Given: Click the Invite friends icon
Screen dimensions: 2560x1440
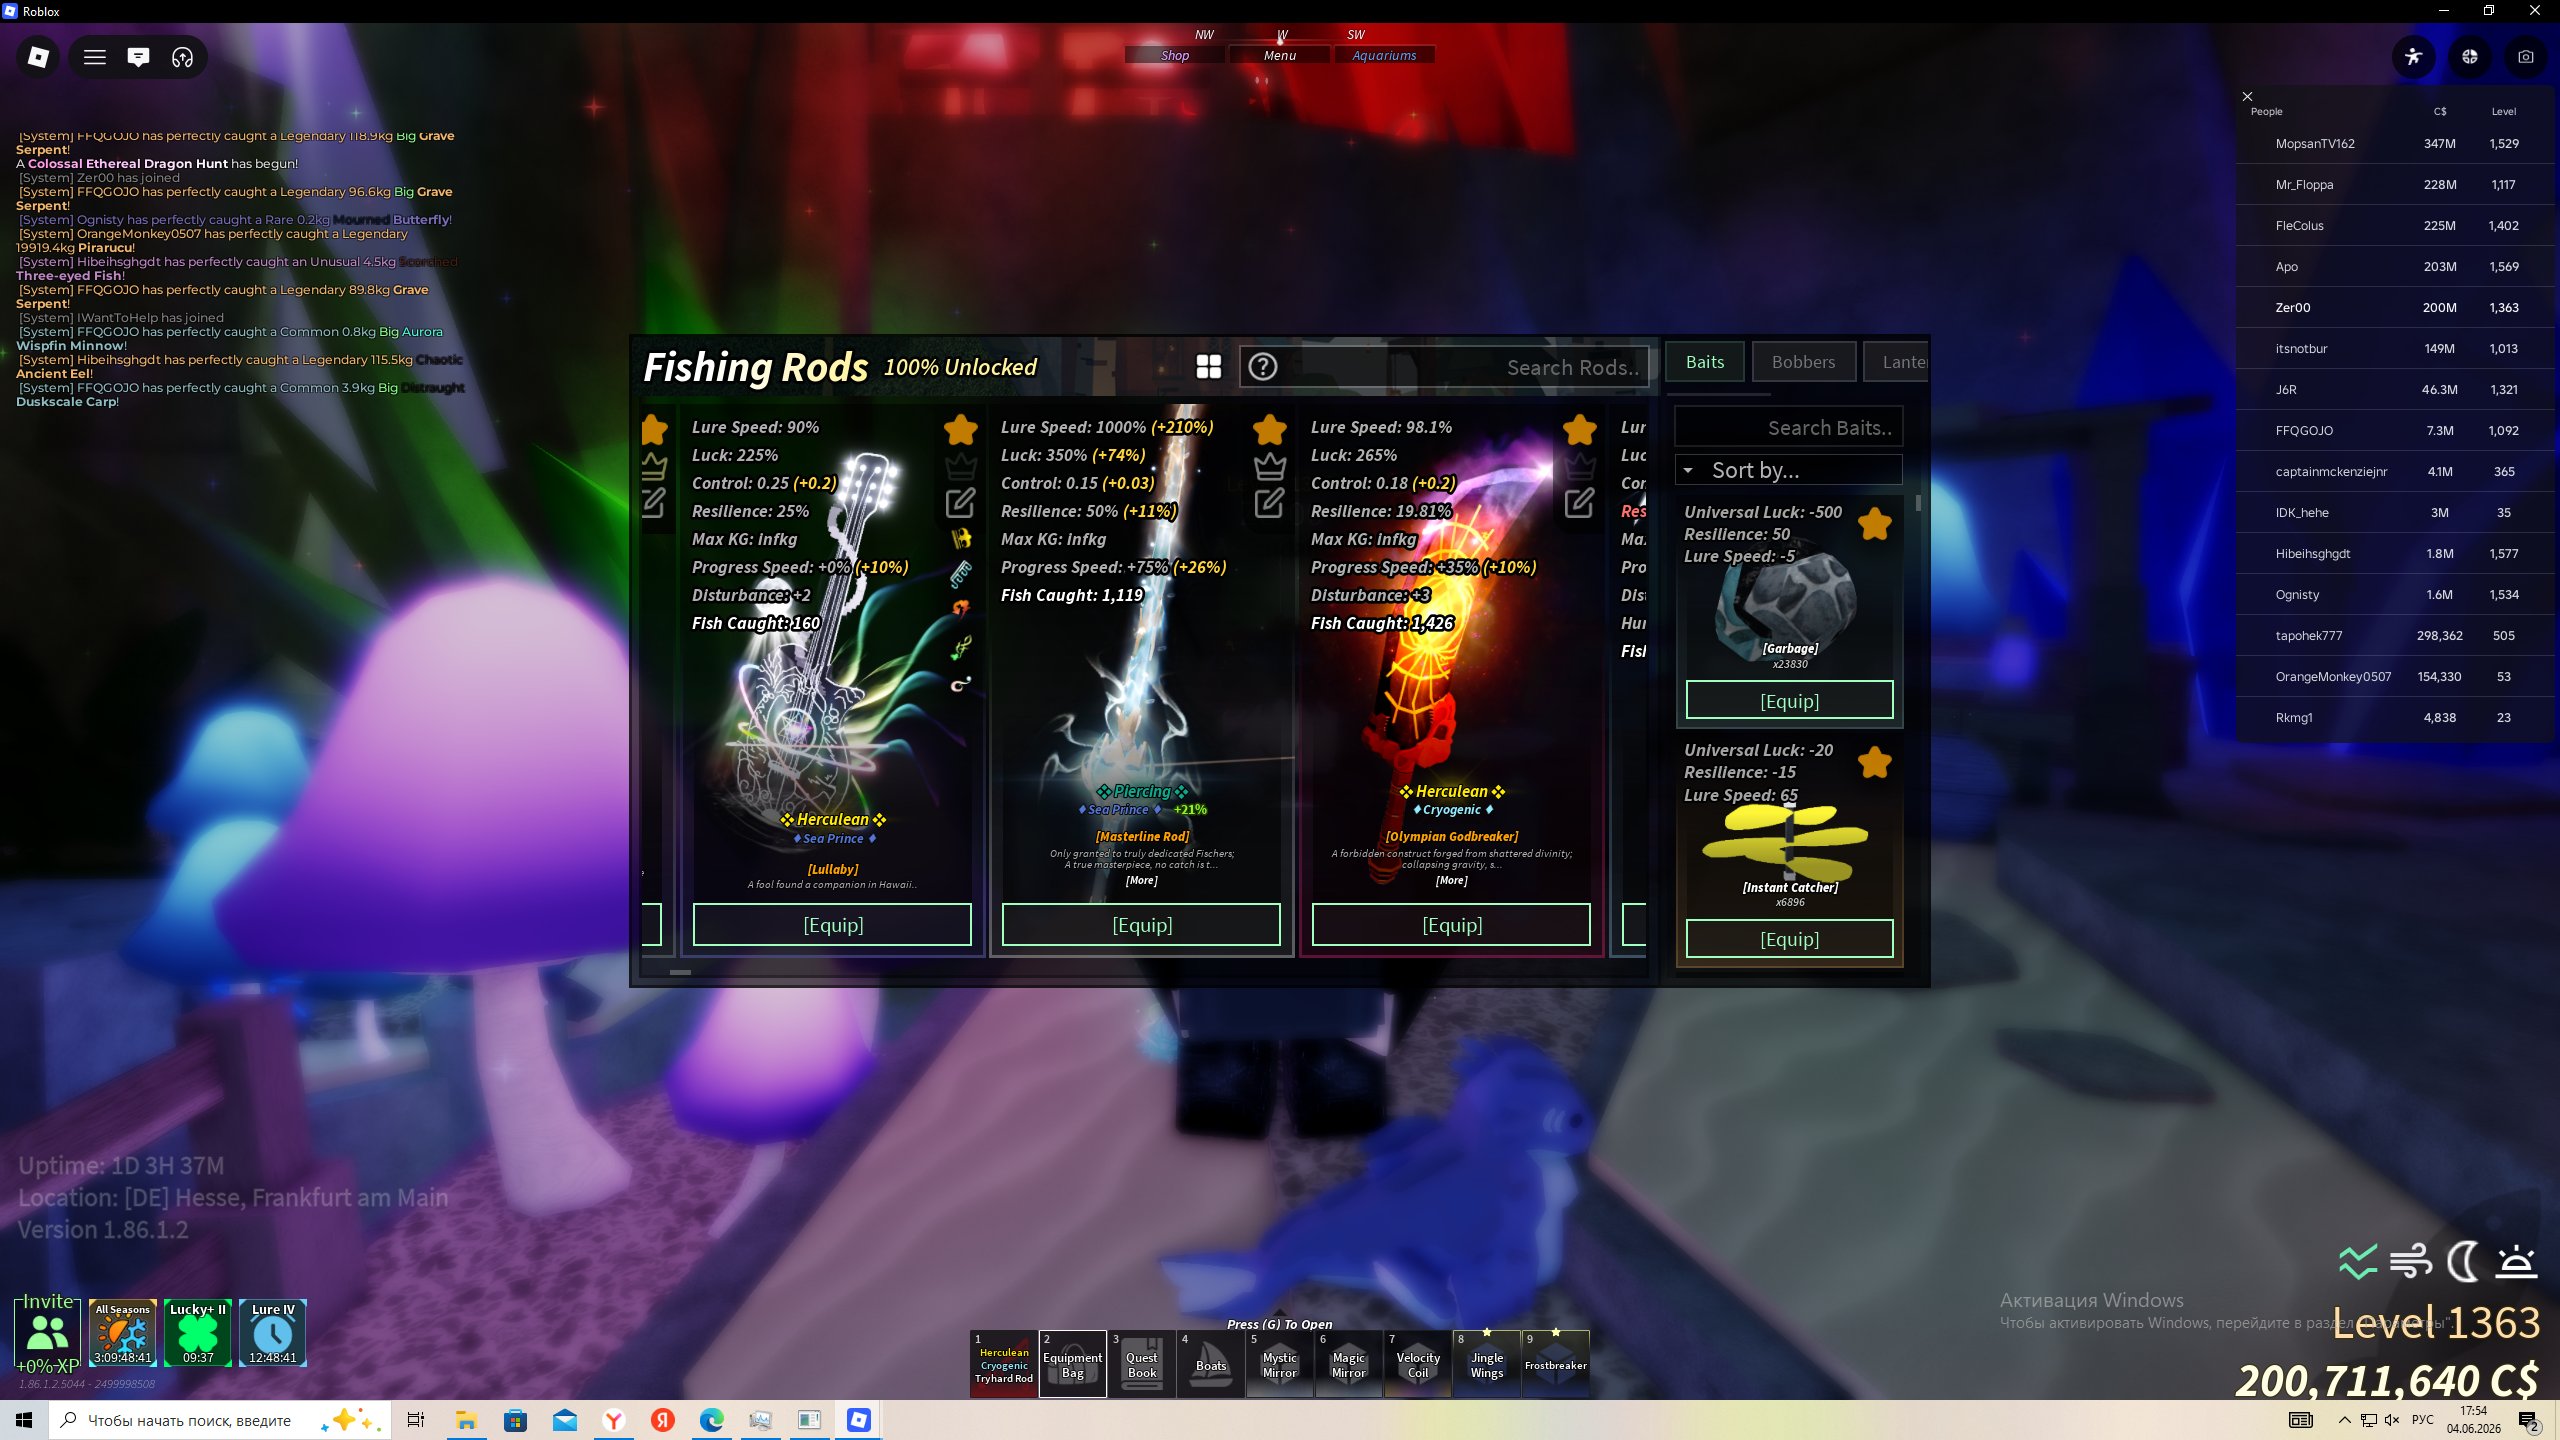Looking at the screenshot, I should coord(47,1333).
